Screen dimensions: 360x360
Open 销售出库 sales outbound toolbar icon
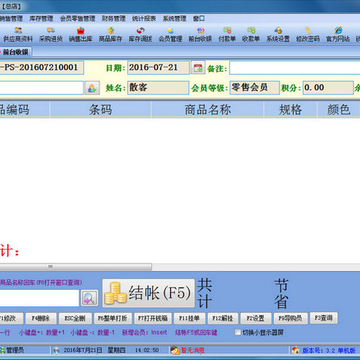tap(81, 35)
